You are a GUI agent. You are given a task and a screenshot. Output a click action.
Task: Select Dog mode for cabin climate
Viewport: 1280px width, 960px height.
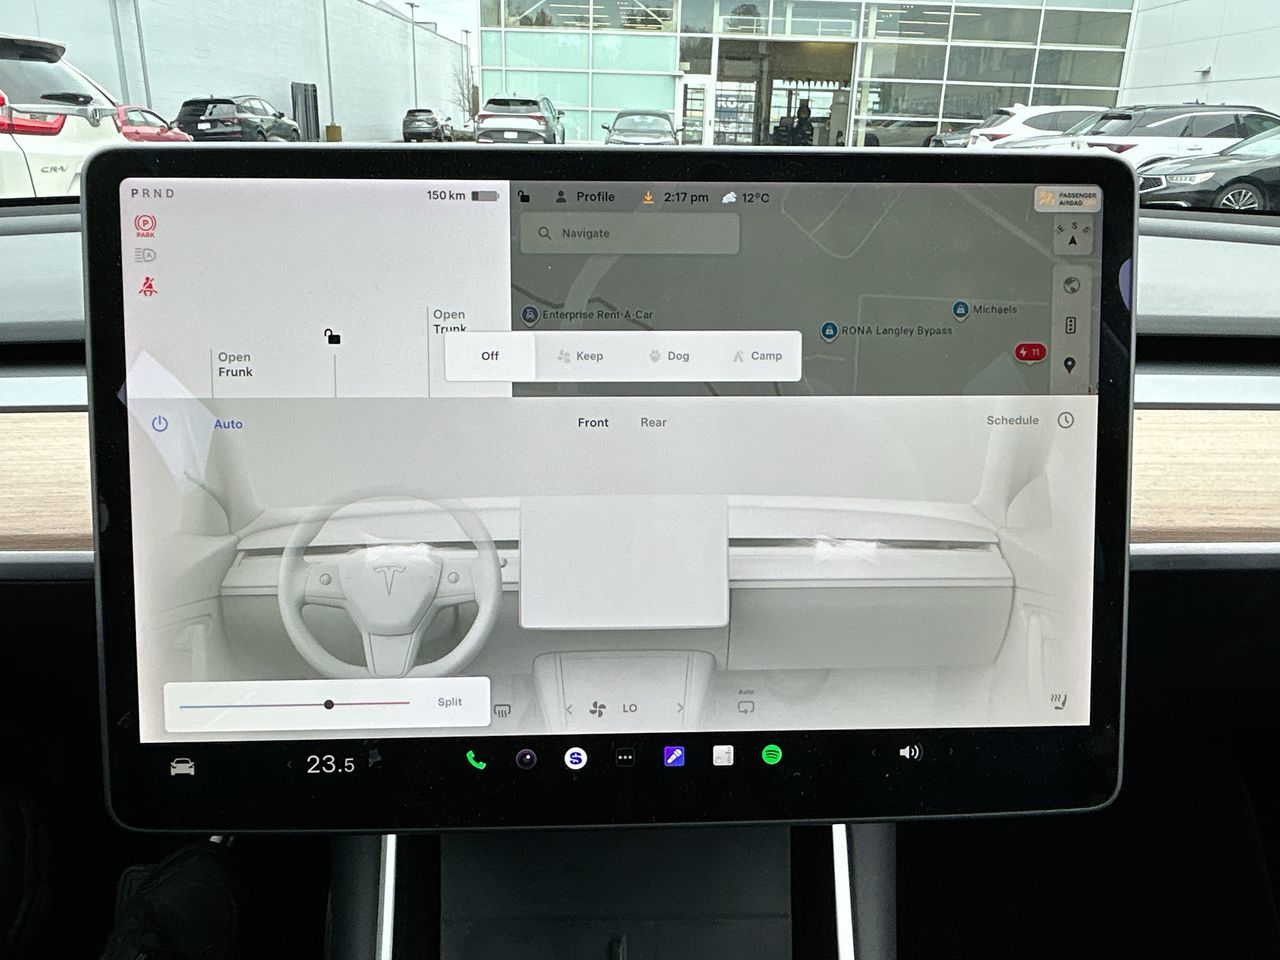coord(669,355)
